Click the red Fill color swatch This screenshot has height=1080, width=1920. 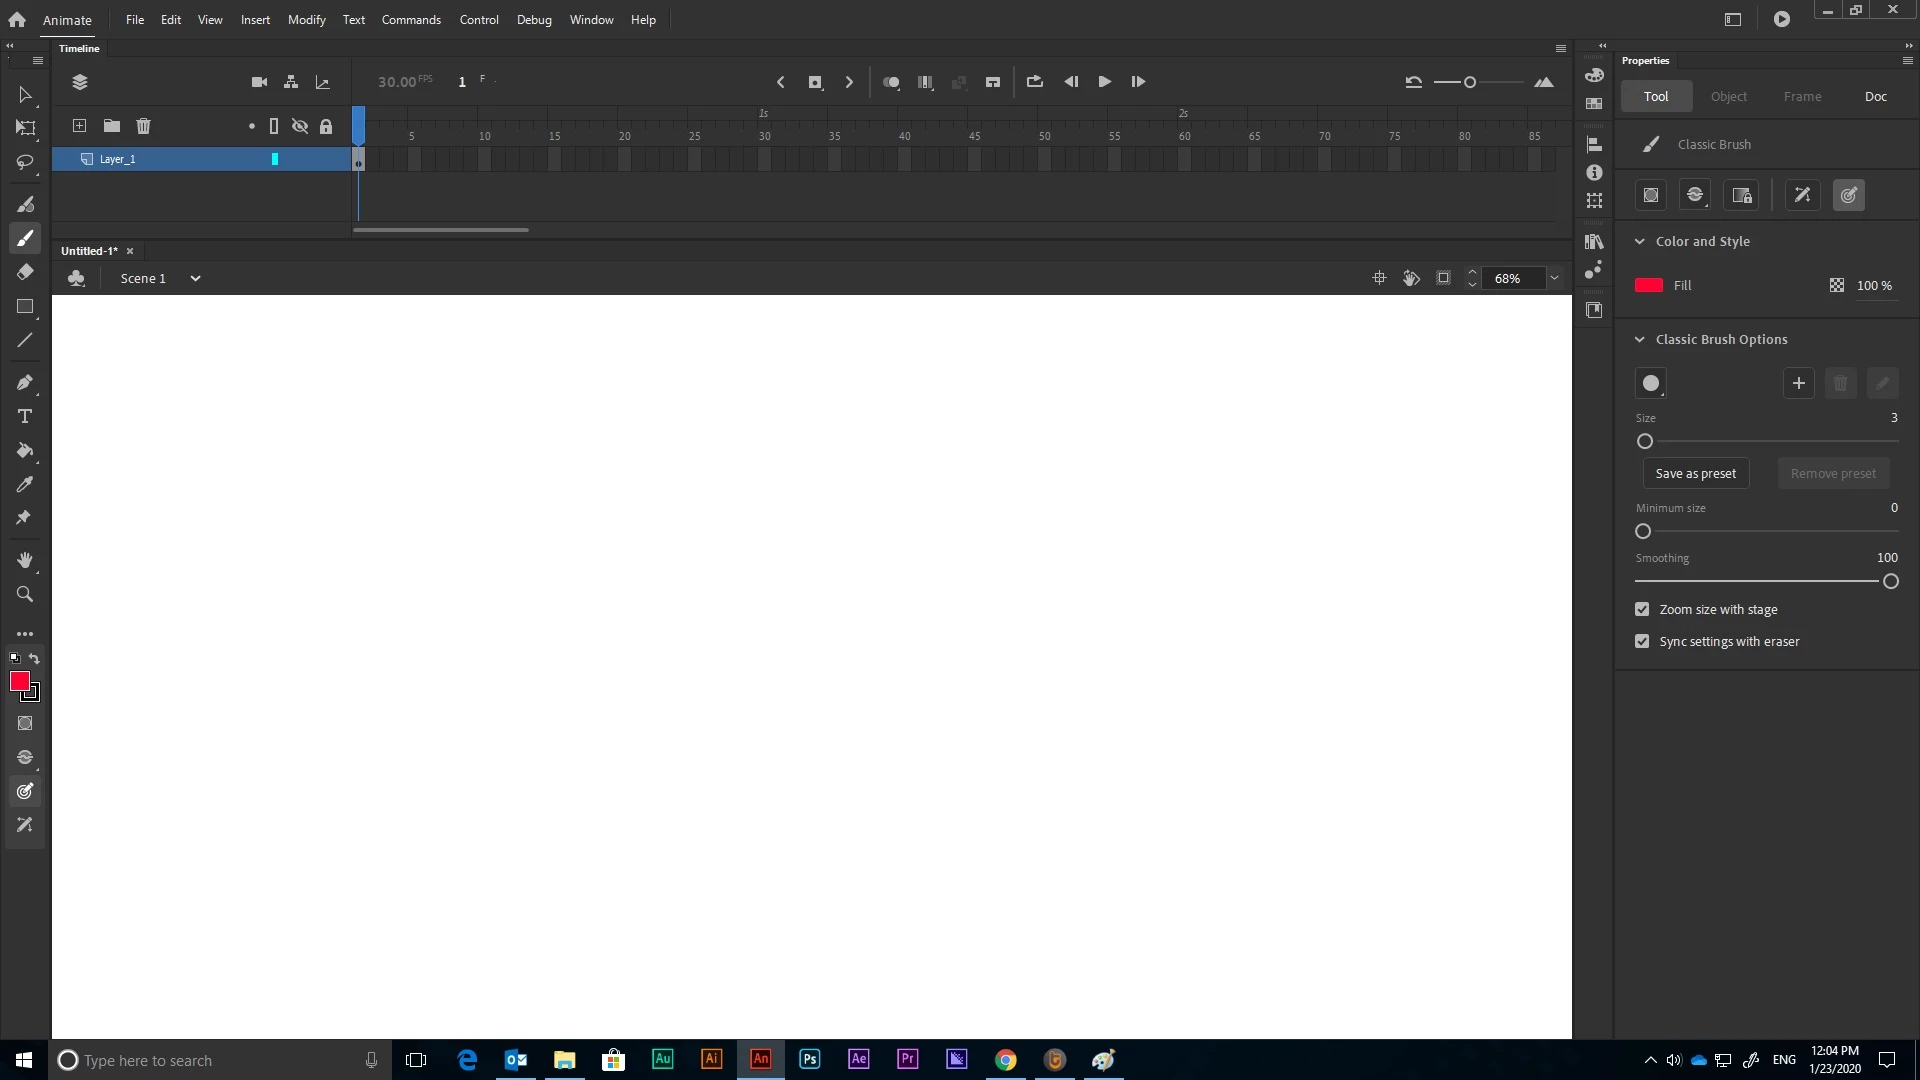coord(1648,285)
